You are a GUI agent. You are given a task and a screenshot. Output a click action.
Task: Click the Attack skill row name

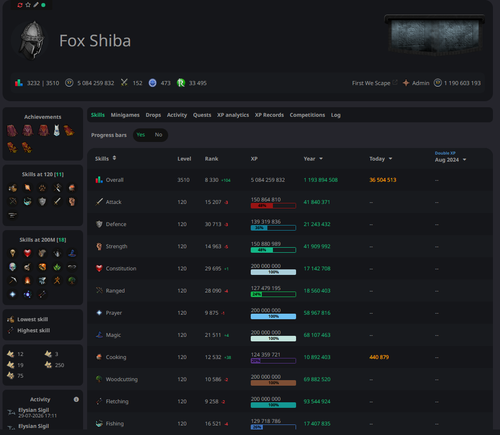113,202
